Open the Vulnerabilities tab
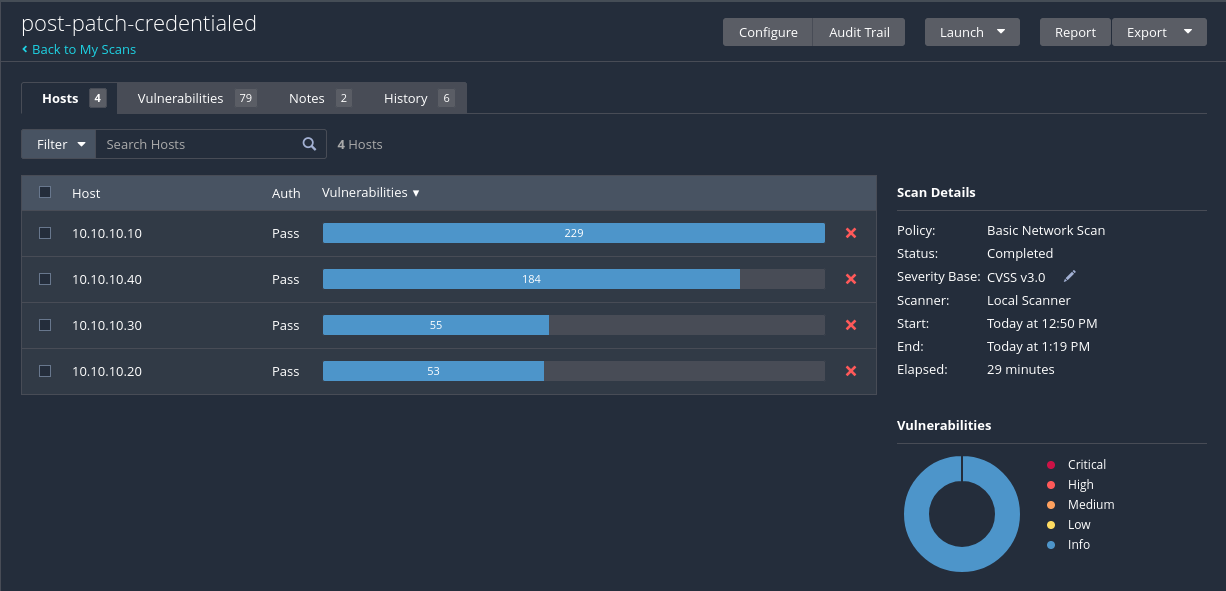Screen dimensions: 1226x591 tap(196, 98)
